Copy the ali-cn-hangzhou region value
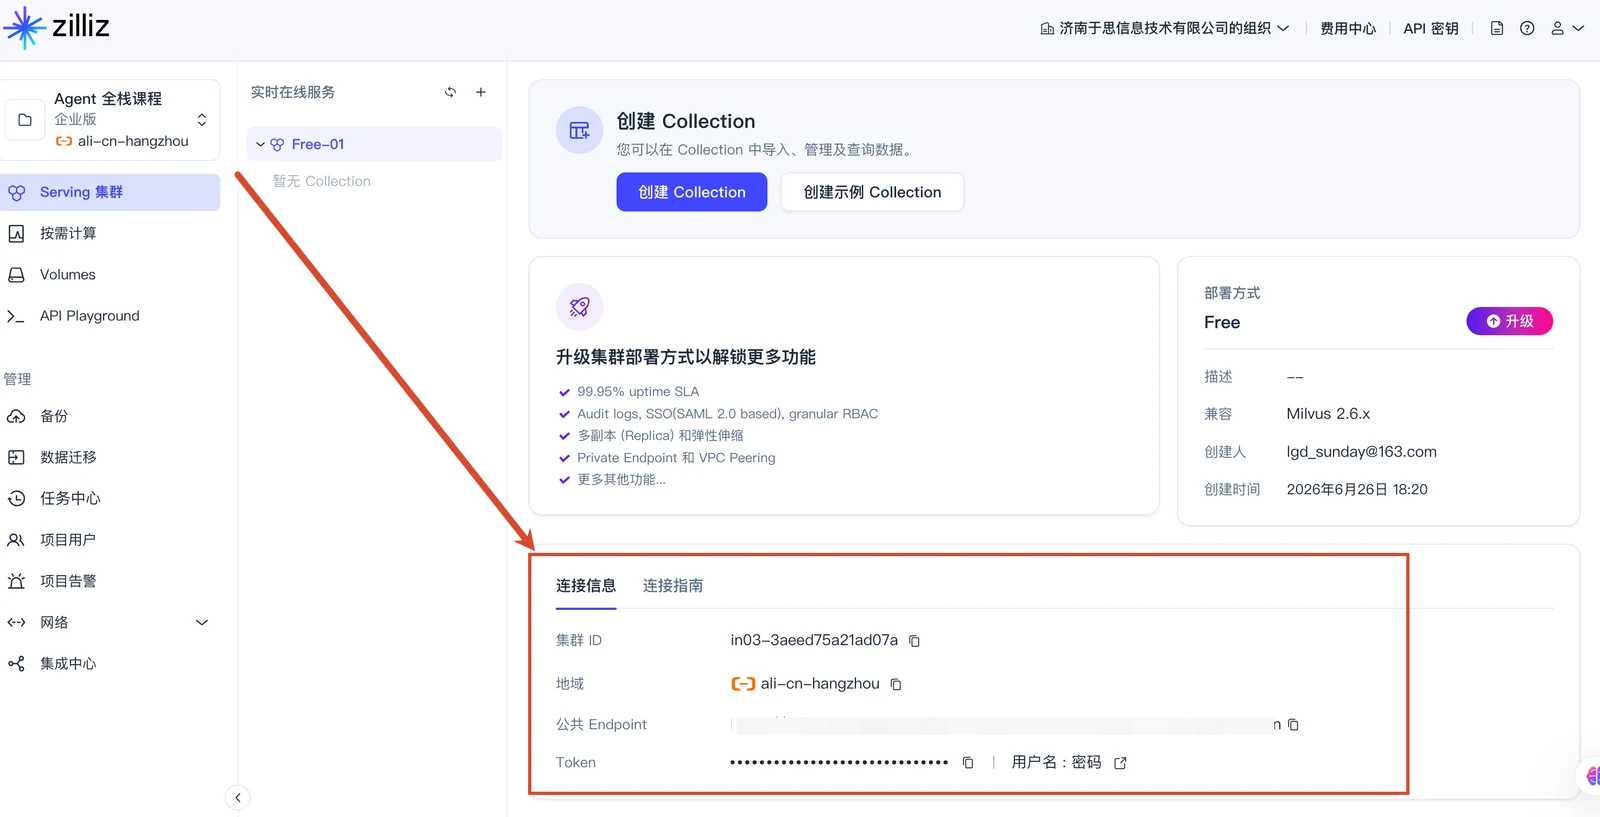 point(896,684)
